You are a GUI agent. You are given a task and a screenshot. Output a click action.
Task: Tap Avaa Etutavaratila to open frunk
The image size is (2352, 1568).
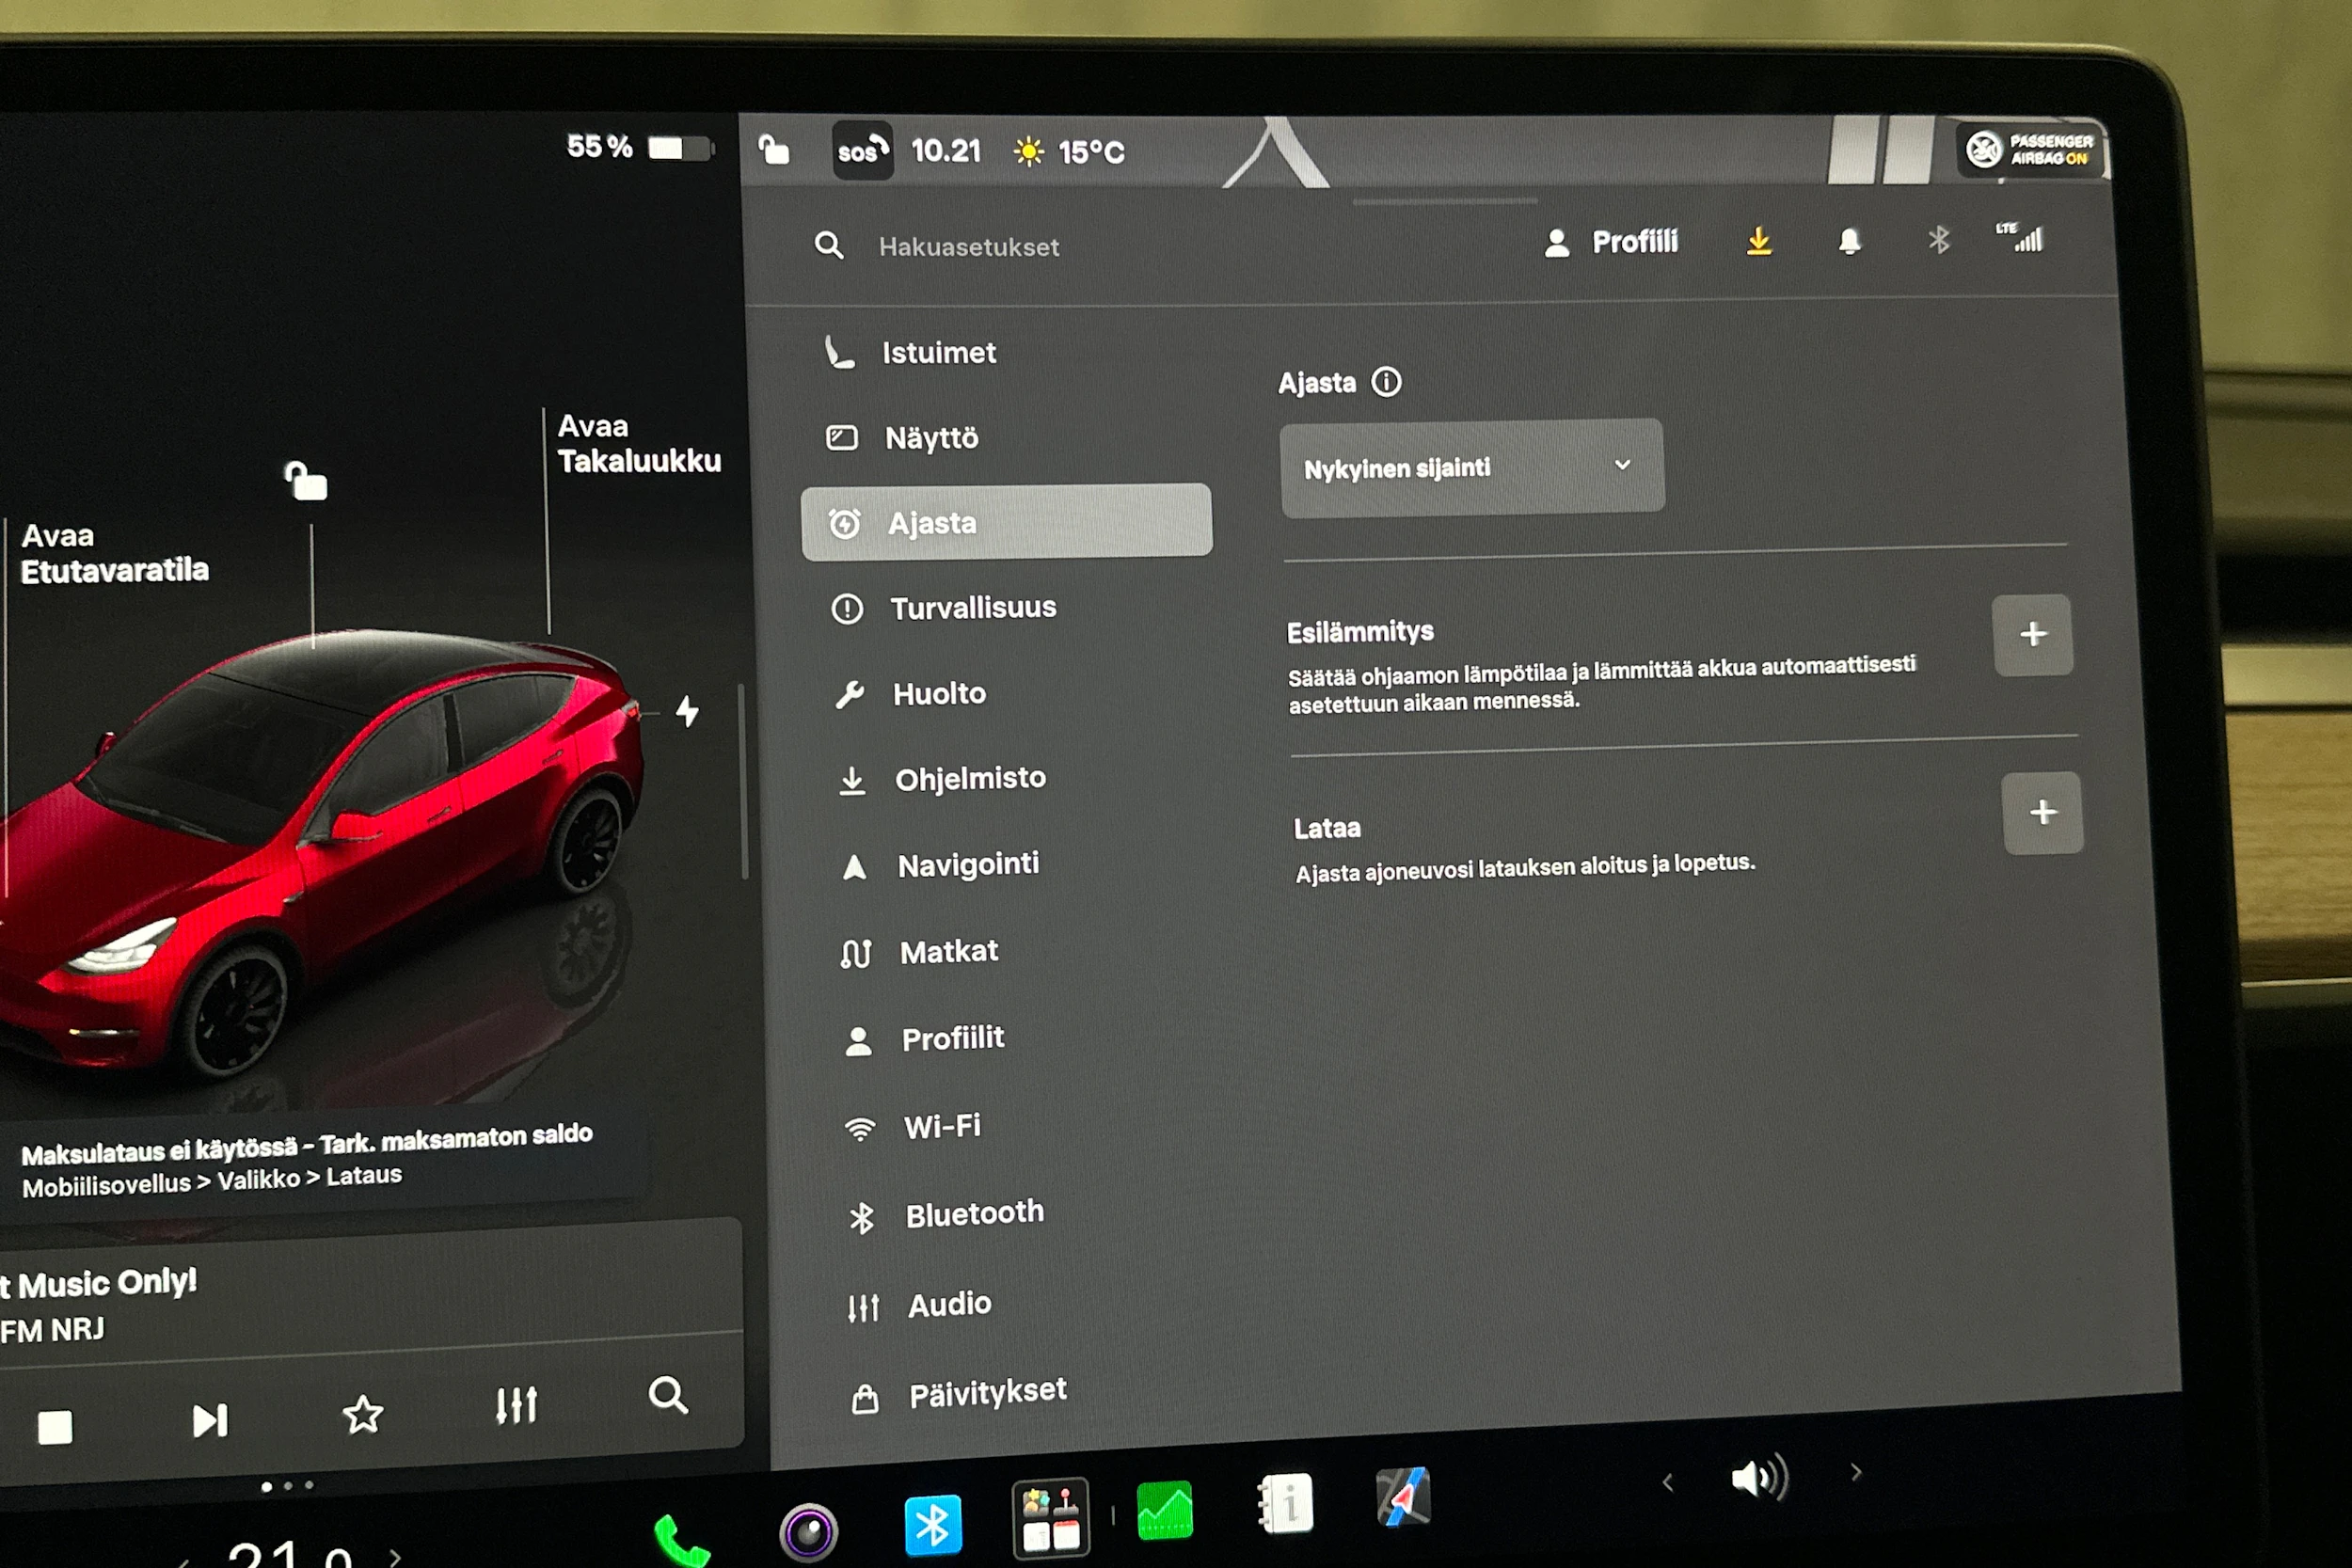tap(115, 554)
